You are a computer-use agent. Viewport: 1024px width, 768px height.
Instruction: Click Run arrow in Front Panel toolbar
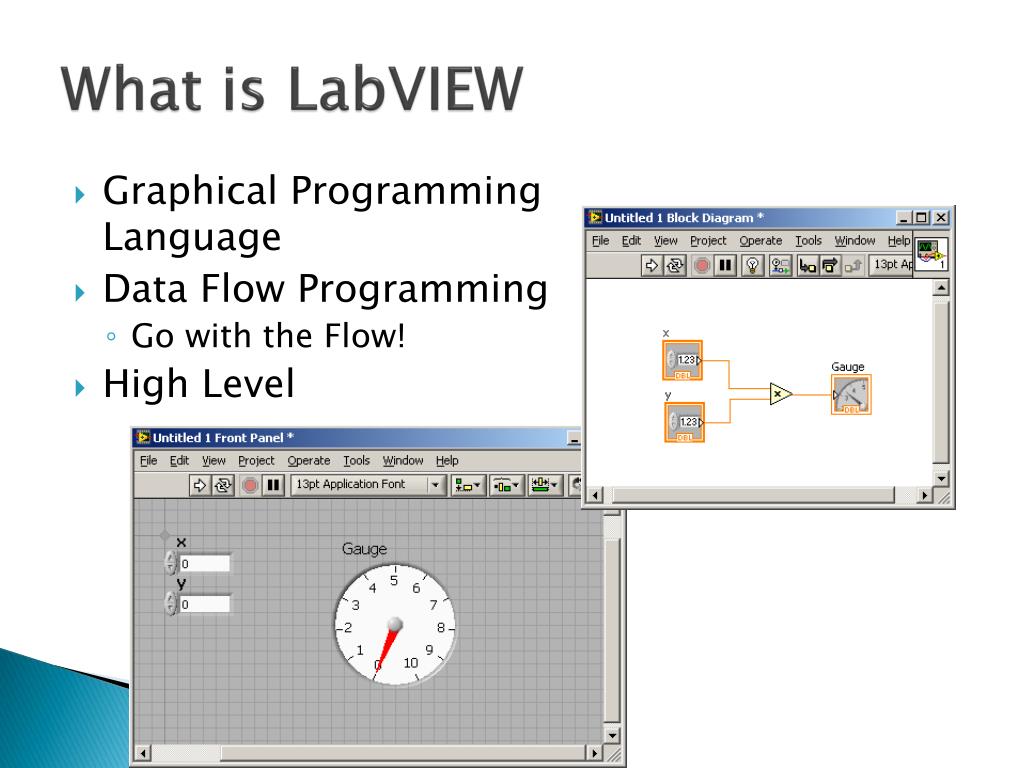199,485
